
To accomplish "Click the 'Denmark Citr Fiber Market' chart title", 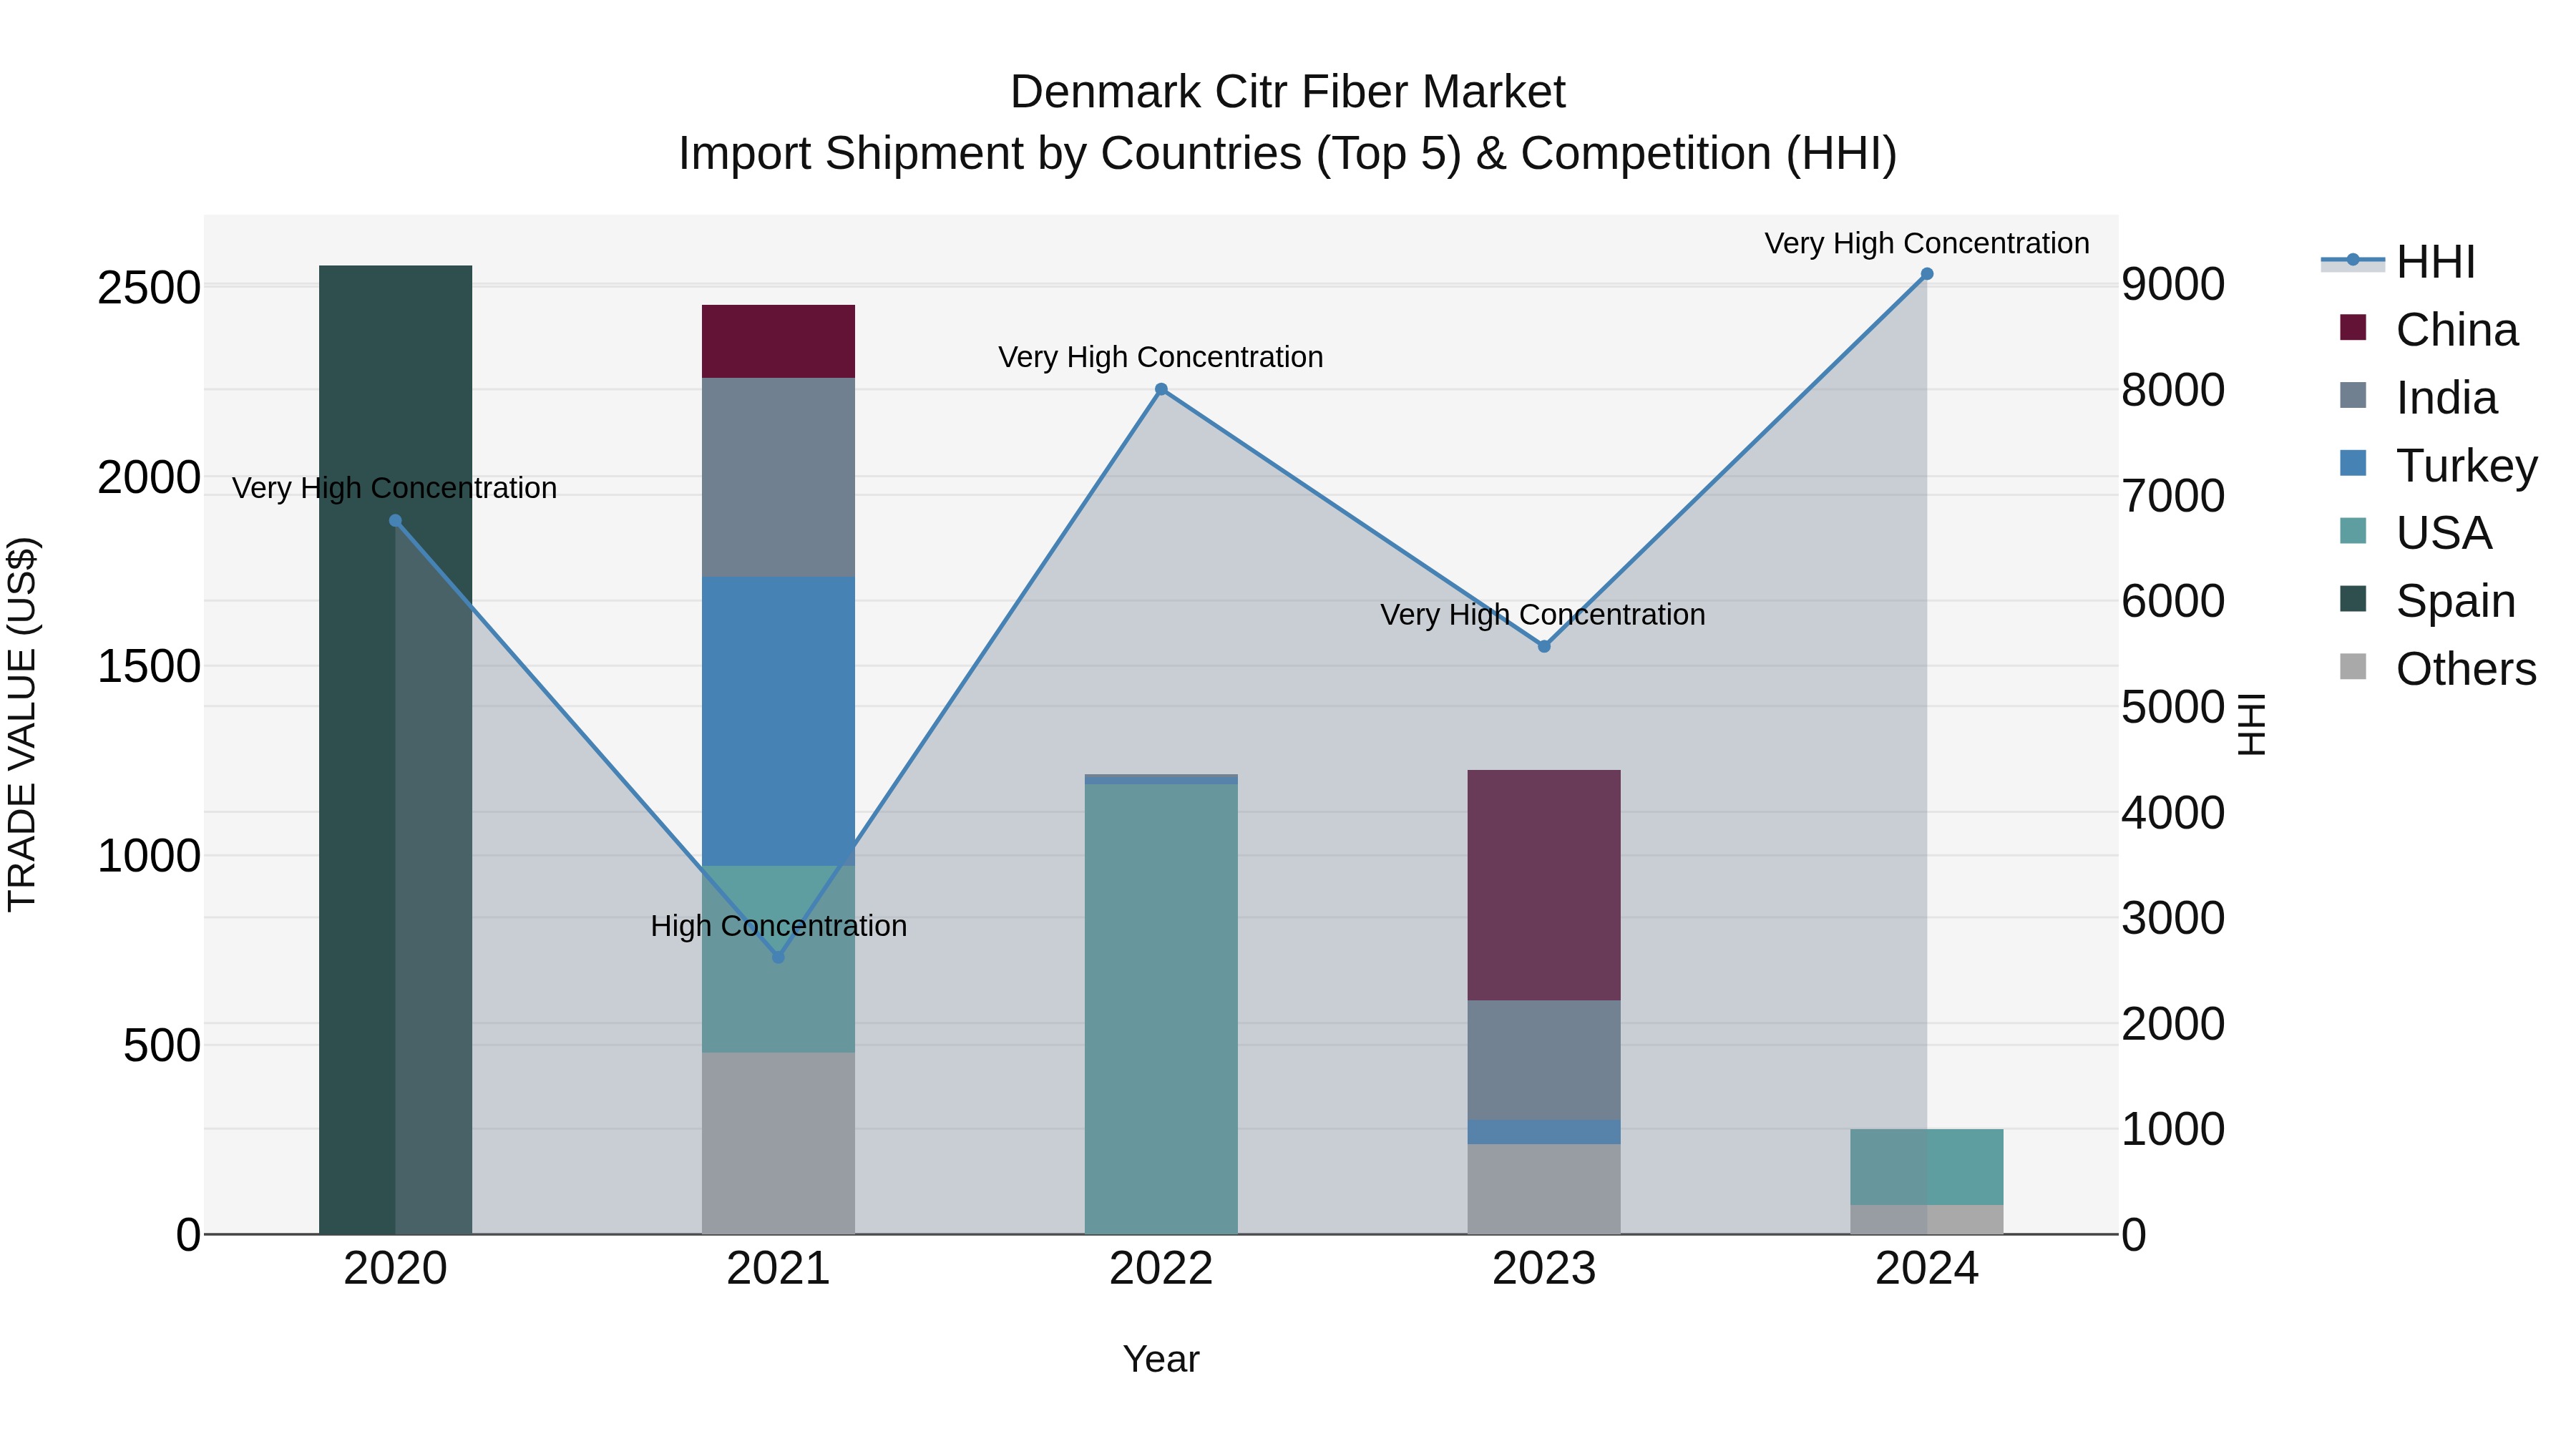I will point(1287,92).
